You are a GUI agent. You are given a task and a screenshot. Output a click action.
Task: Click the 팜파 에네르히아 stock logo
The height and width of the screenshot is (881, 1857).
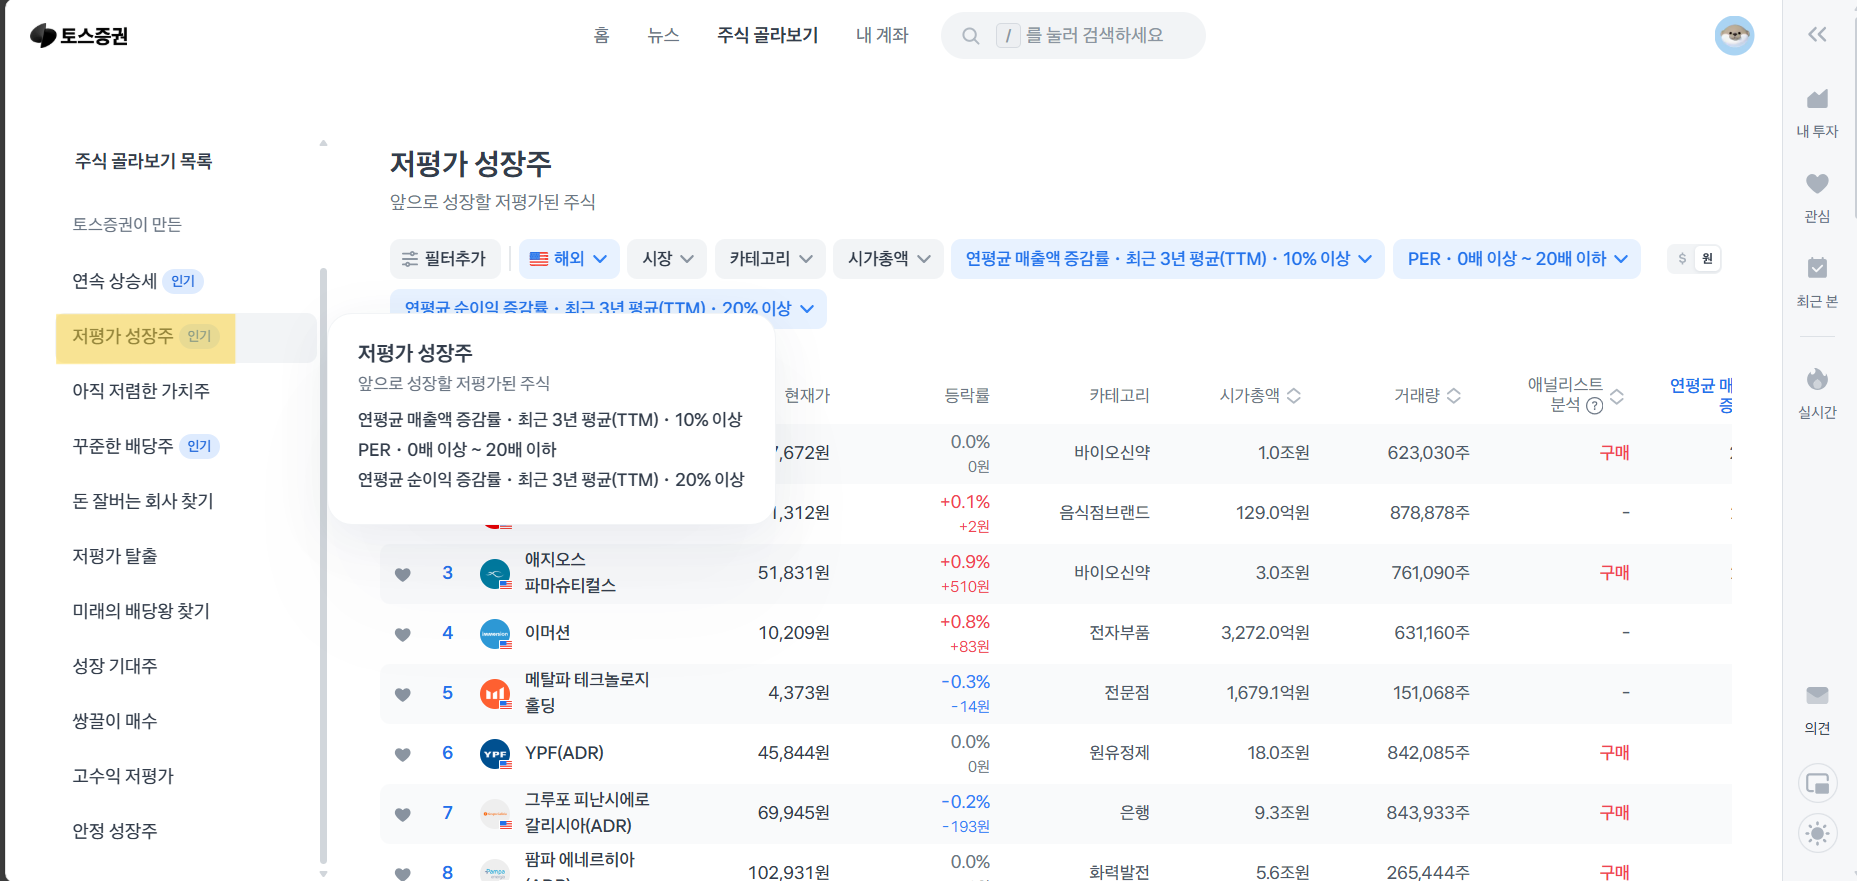point(495,871)
